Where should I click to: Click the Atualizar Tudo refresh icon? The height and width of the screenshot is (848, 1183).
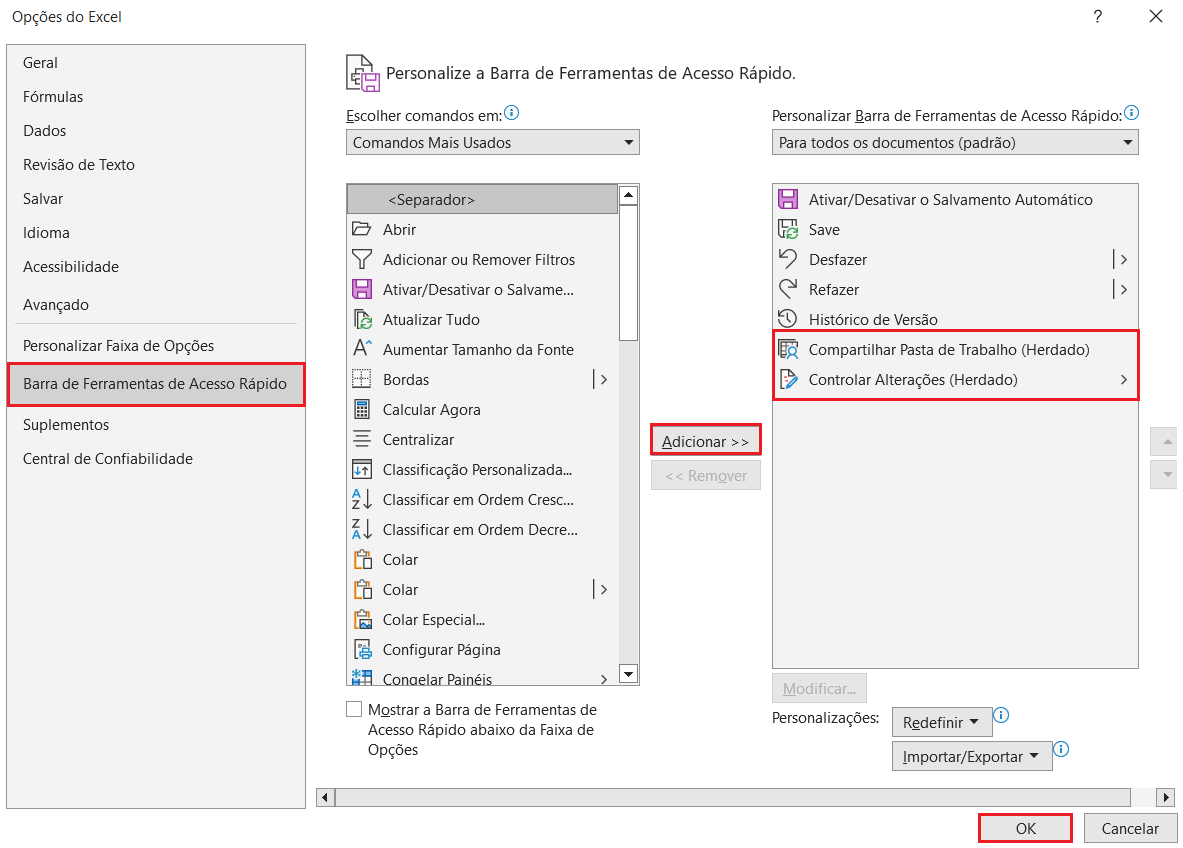362,319
